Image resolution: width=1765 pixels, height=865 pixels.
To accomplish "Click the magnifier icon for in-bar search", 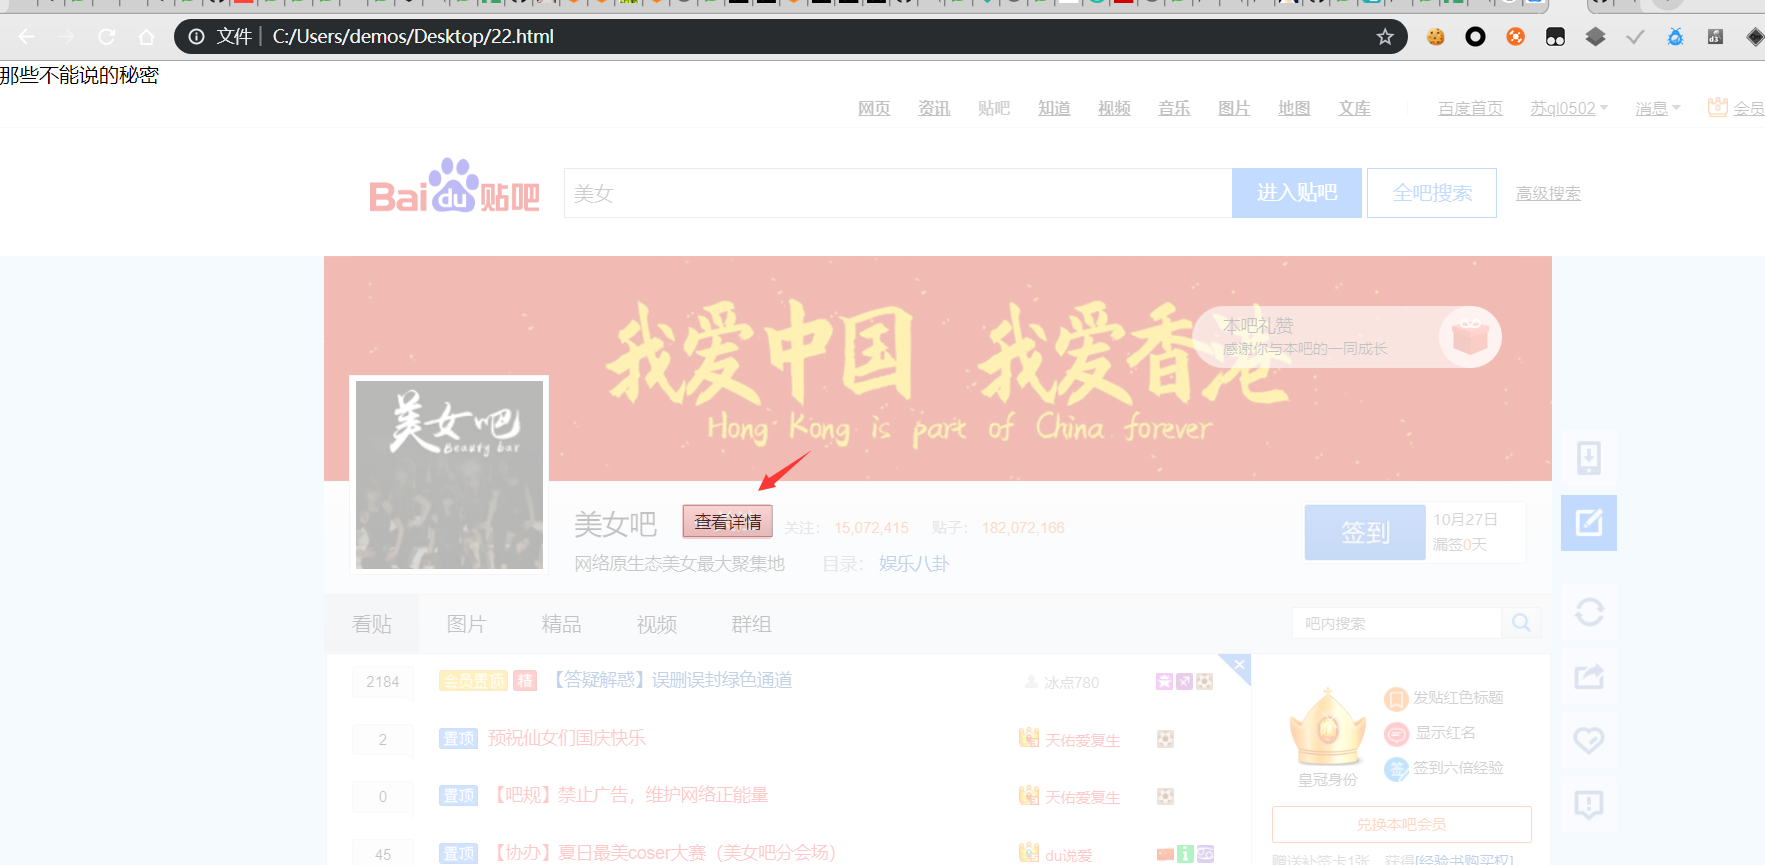I will click(1521, 623).
